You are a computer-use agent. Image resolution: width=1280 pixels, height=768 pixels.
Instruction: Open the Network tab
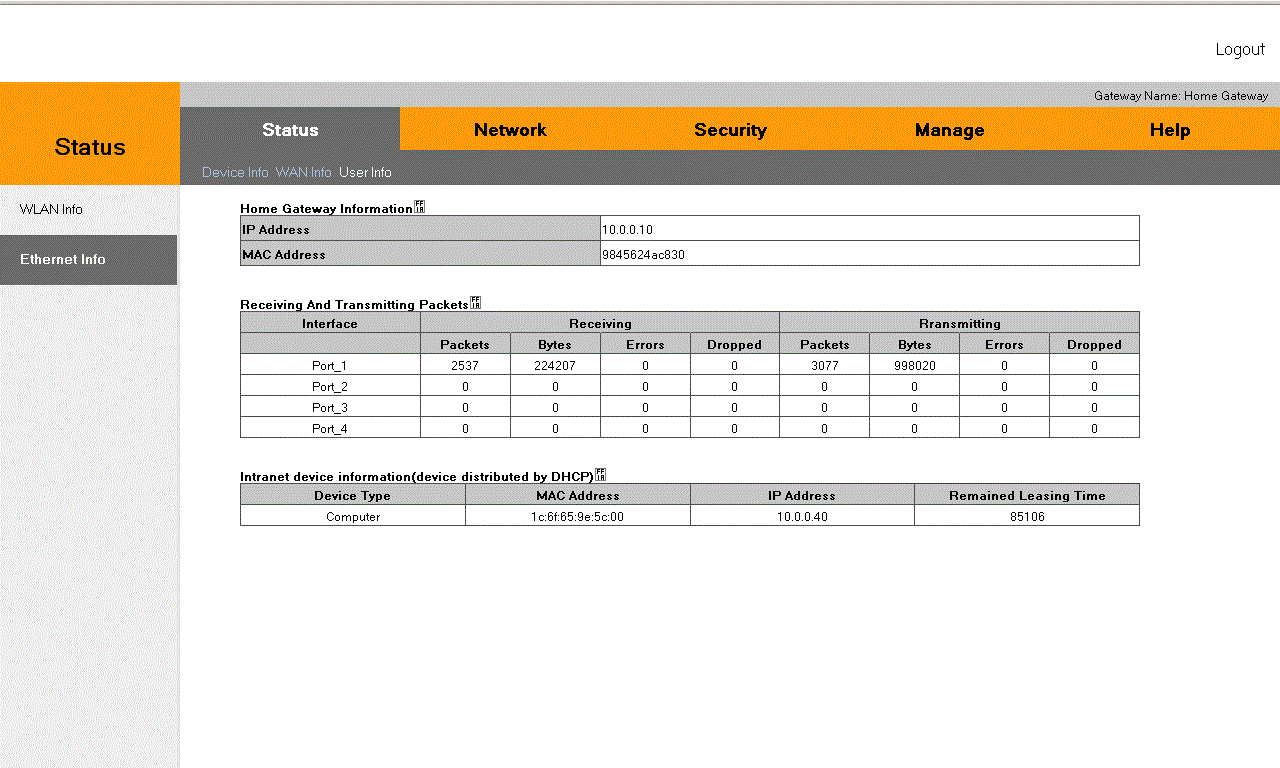coord(510,130)
